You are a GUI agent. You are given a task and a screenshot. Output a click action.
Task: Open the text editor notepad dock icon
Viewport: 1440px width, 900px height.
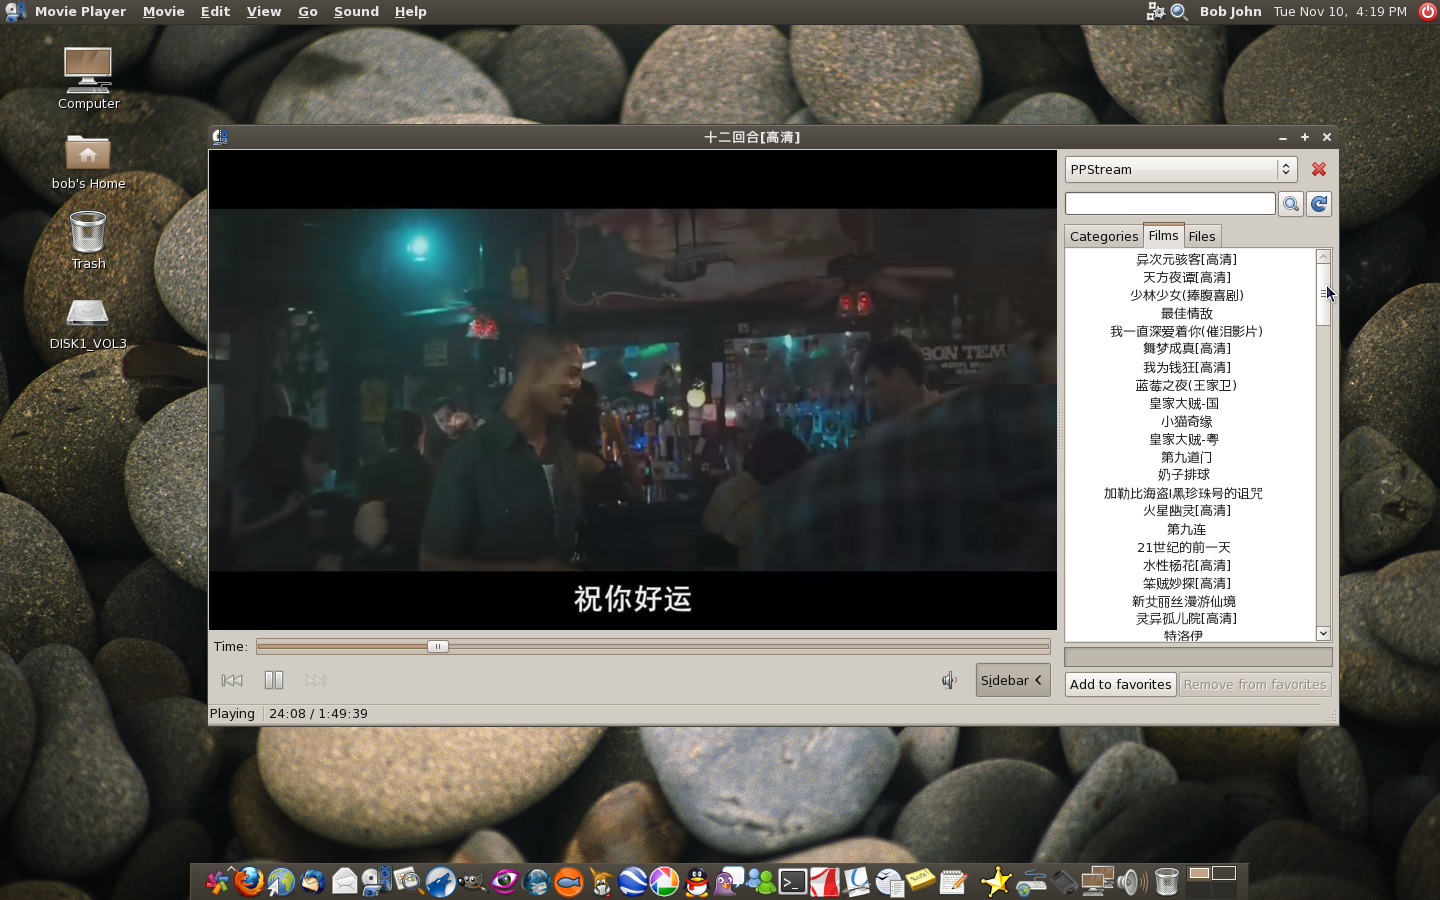pyautogui.click(x=953, y=881)
